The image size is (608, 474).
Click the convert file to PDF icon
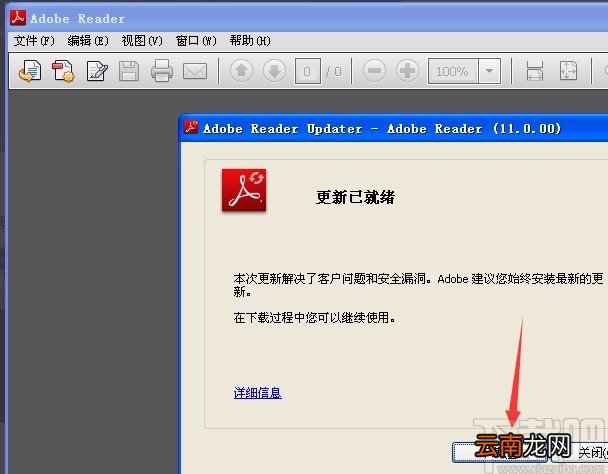63,71
